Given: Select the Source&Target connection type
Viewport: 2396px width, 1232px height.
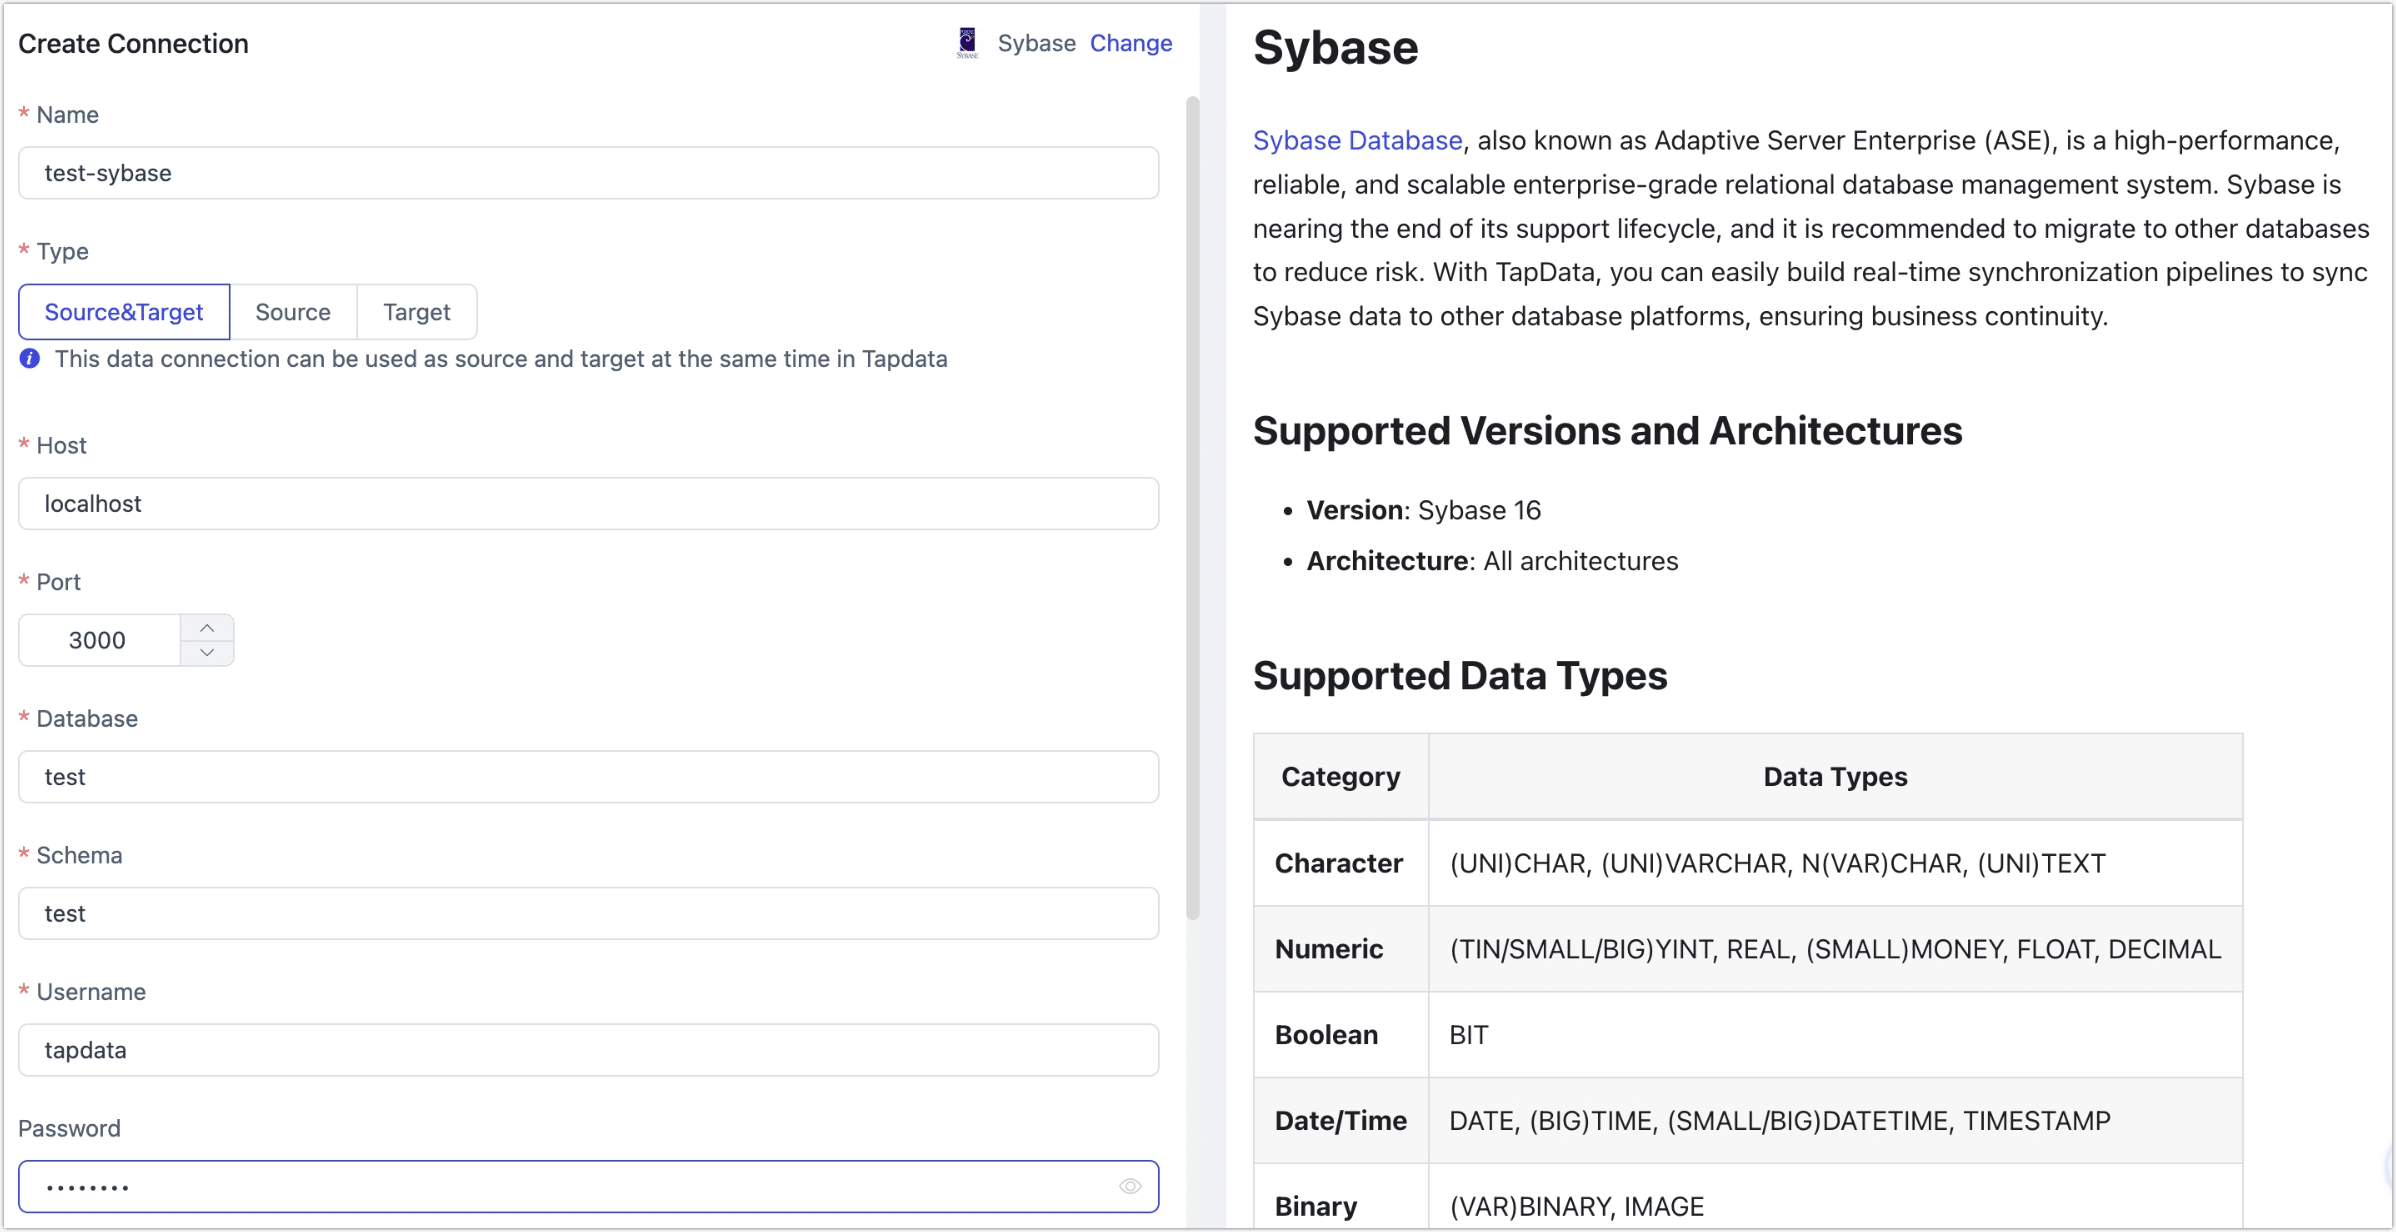Looking at the screenshot, I should tap(124, 312).
